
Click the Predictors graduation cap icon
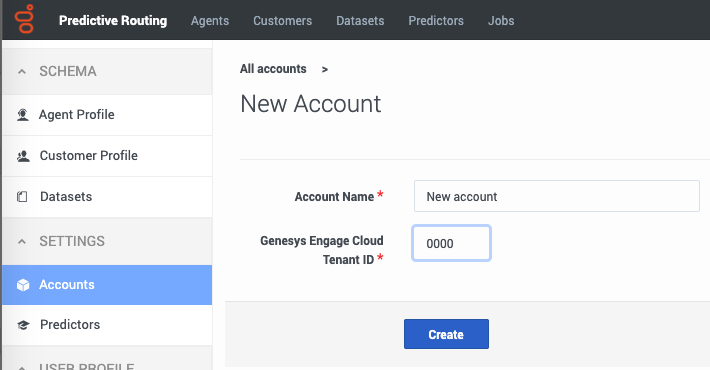point(23,325)
